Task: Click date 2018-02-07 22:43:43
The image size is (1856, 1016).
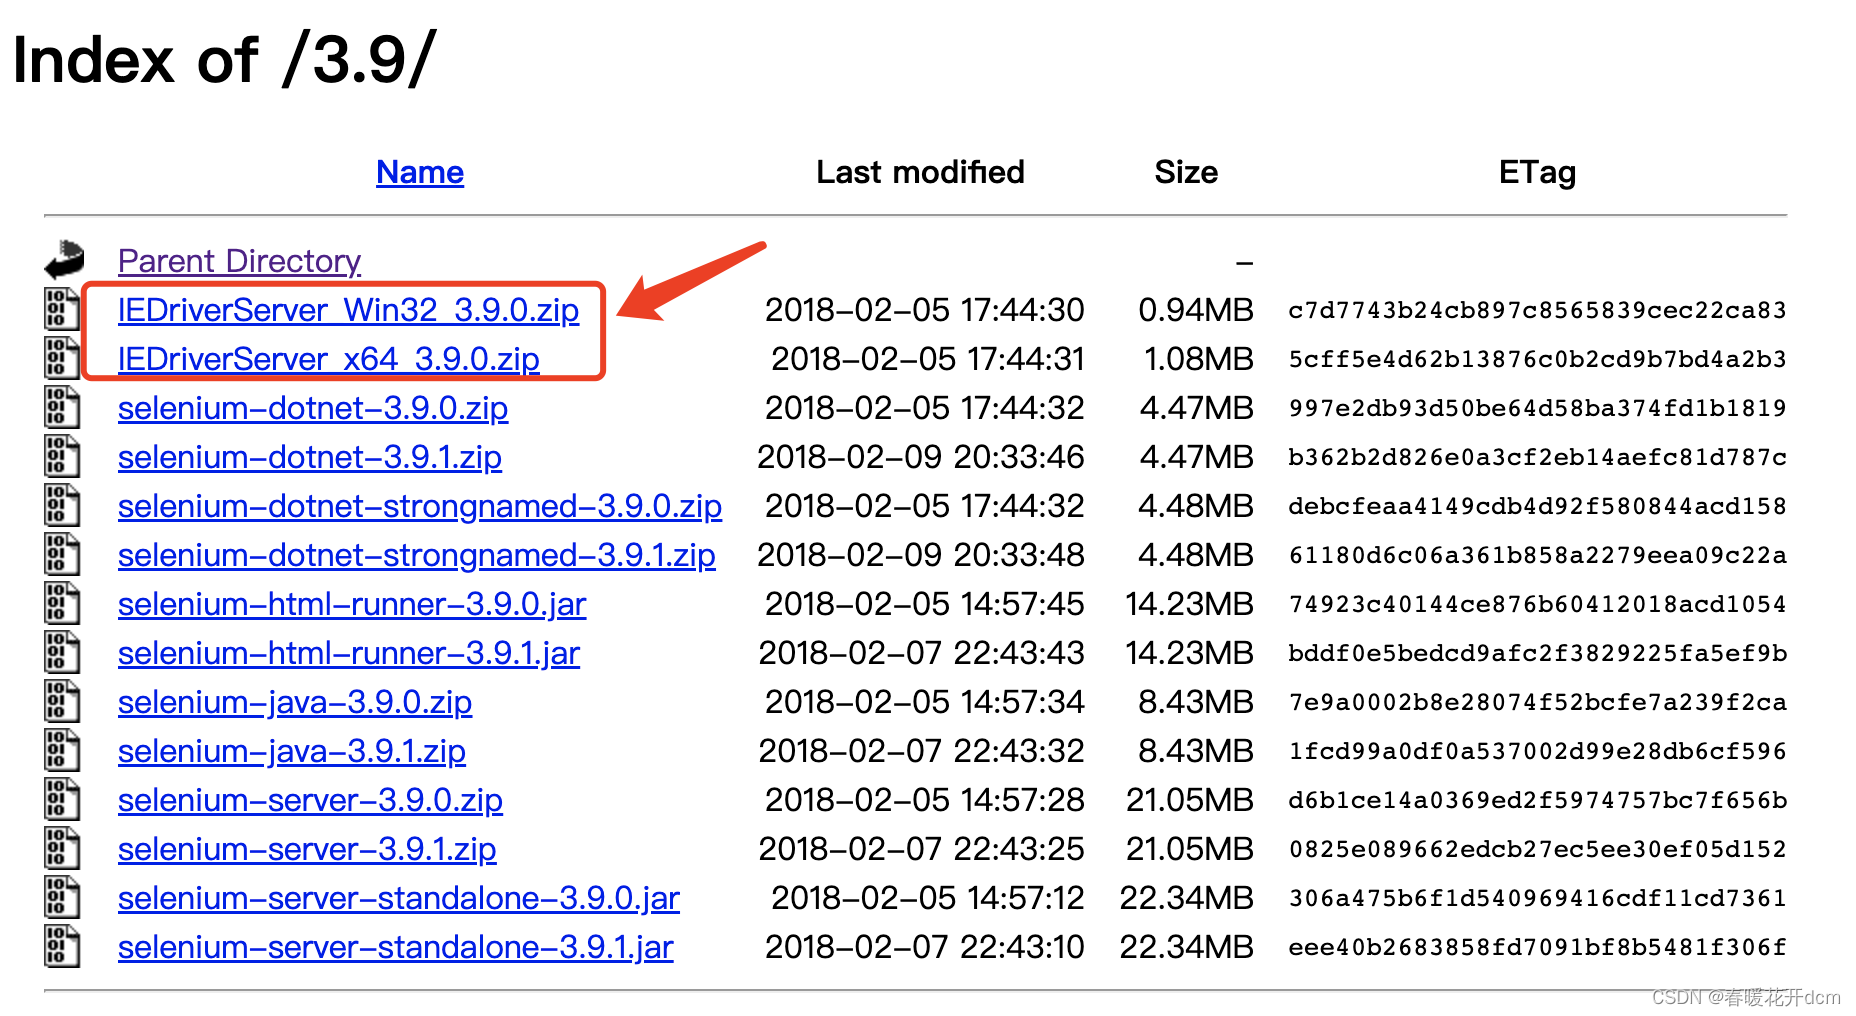Action: coord(922,653)
